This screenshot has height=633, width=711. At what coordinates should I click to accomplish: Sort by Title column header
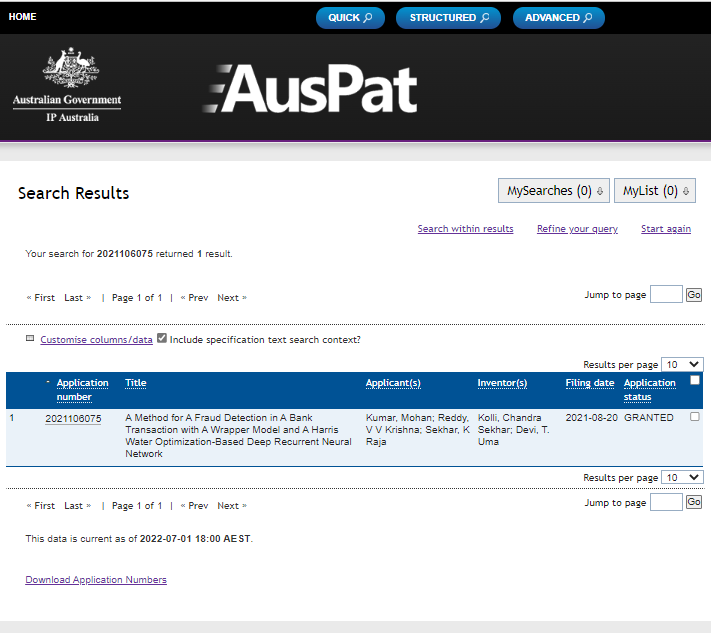[136, 383]
